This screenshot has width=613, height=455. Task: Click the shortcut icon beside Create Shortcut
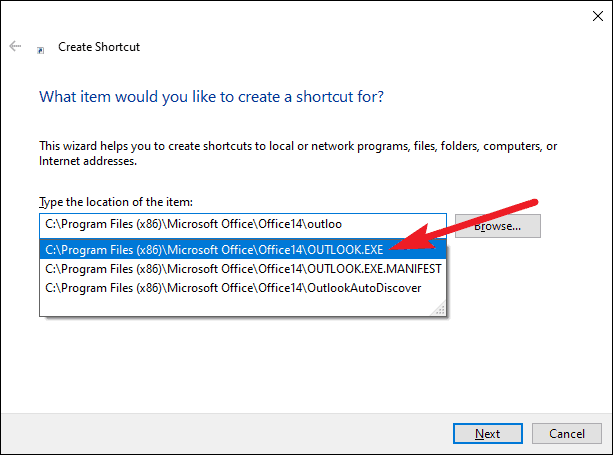(x=40, y=50)
